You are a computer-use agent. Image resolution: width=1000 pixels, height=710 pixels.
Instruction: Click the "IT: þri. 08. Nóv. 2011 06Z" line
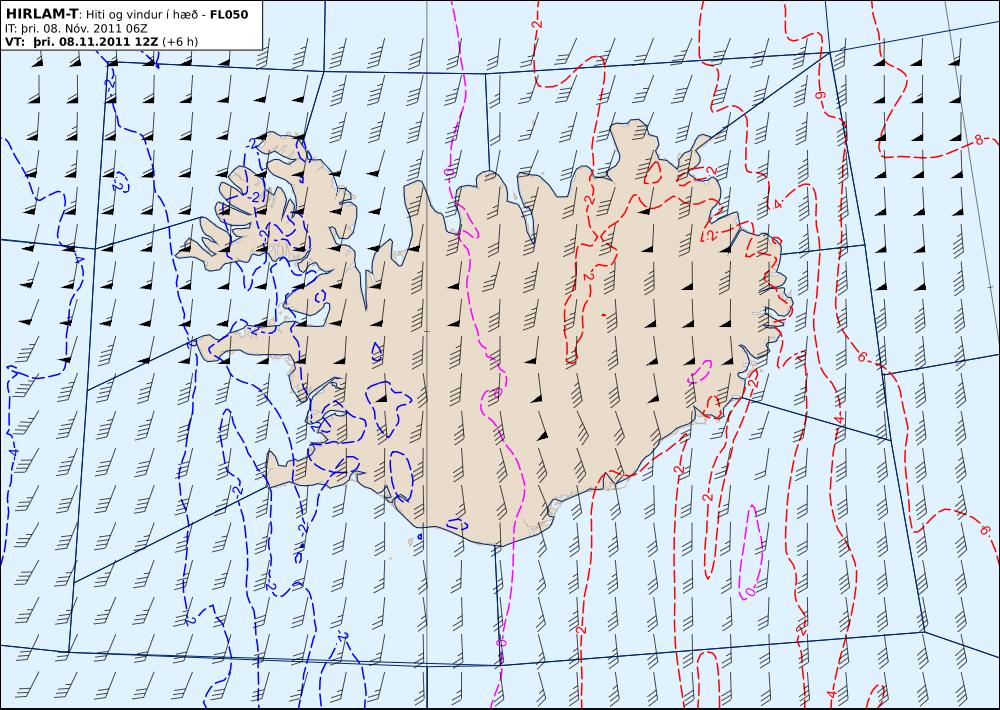tap(76, 29)
